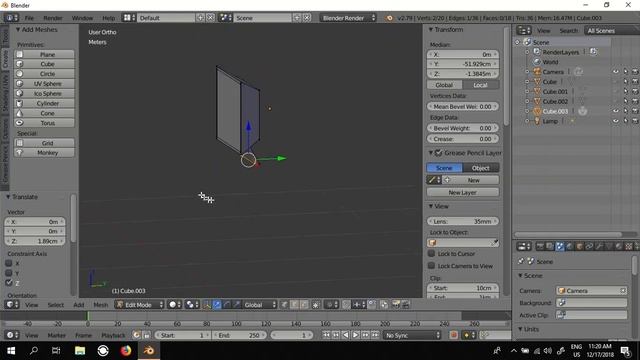Add a Monkey mesh
This screenshot has width=640, height=360.
click(x=44, y=153)
